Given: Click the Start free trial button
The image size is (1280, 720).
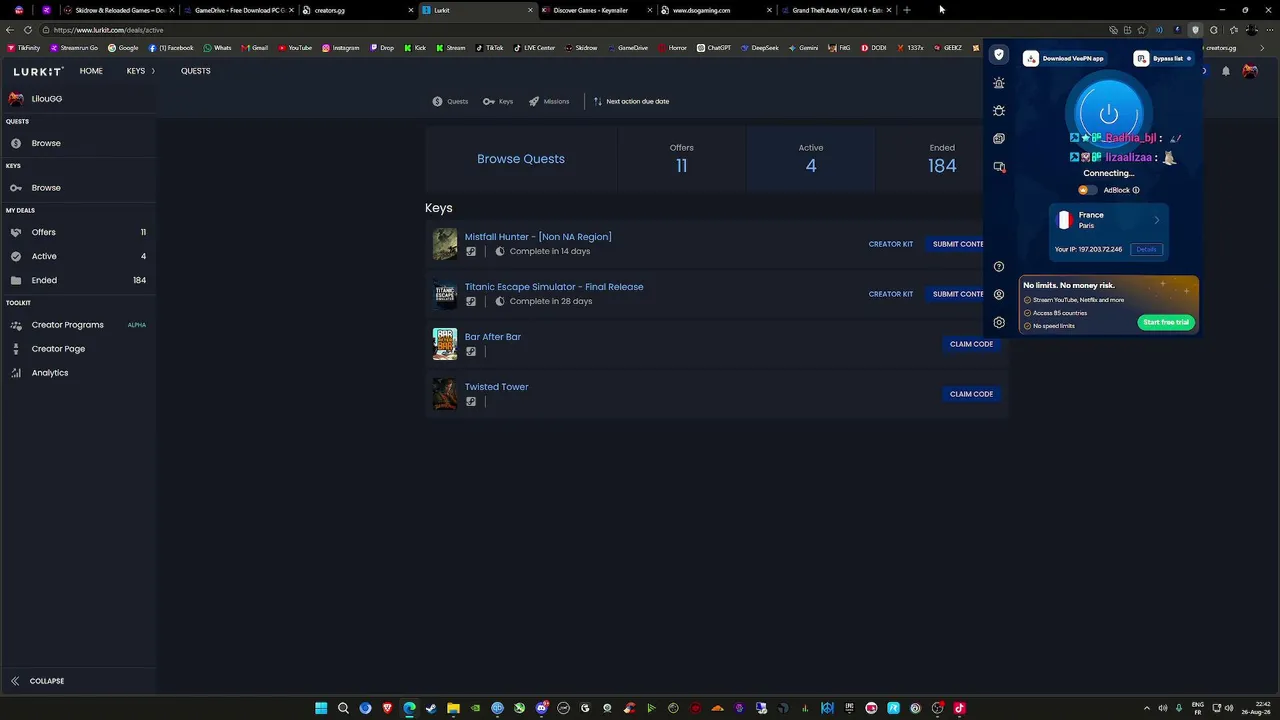Looking at the screenshot, I should click(x=1166, y=322).
